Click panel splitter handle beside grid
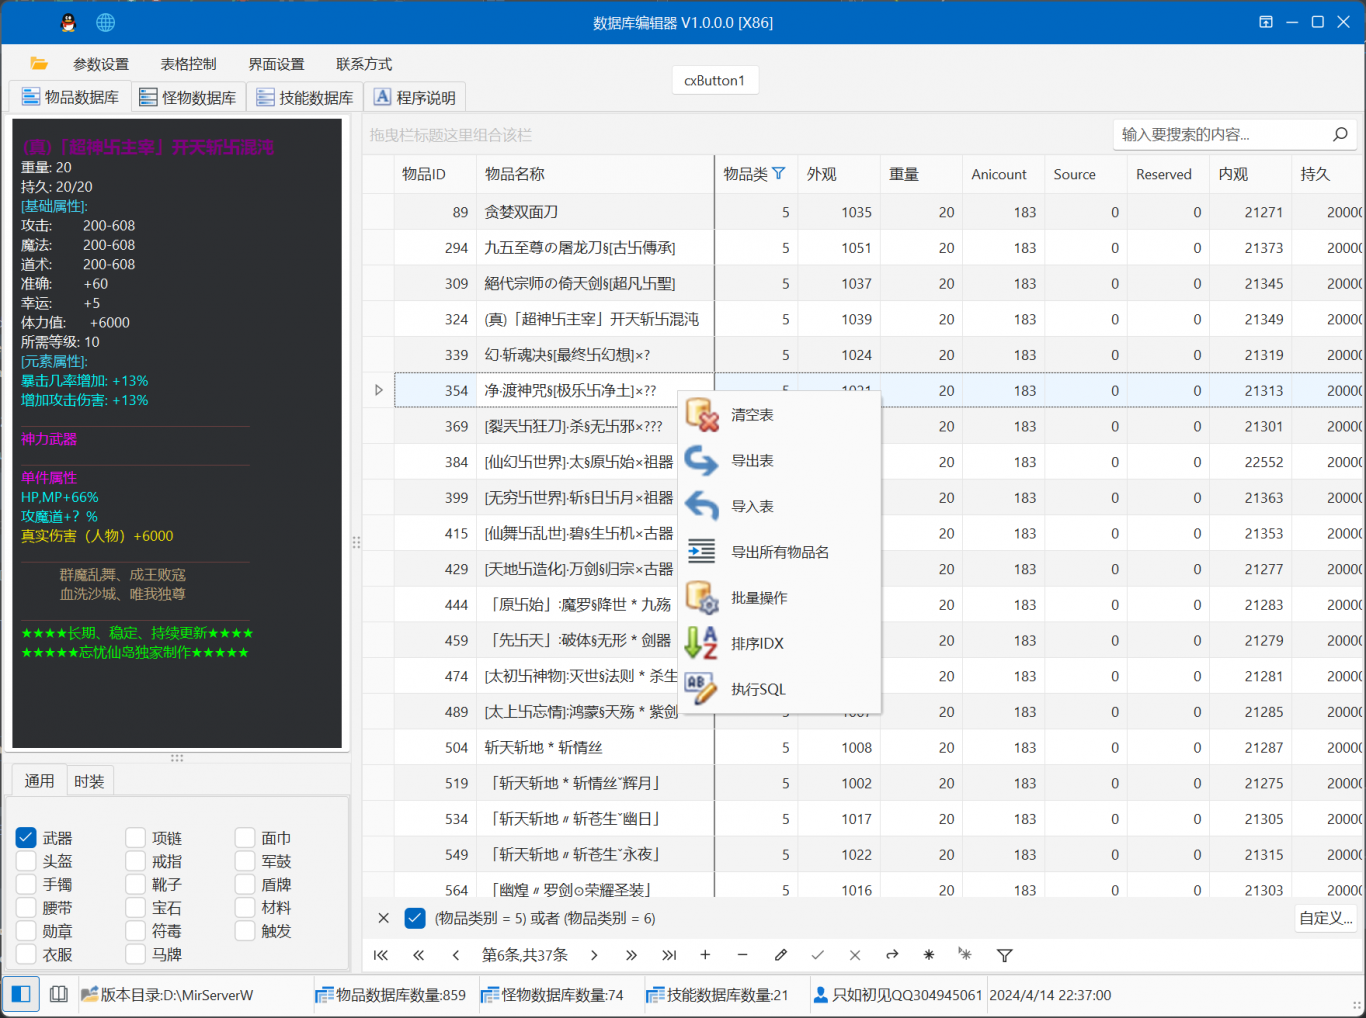The image size is (1366, 1018). coord(356,542)
